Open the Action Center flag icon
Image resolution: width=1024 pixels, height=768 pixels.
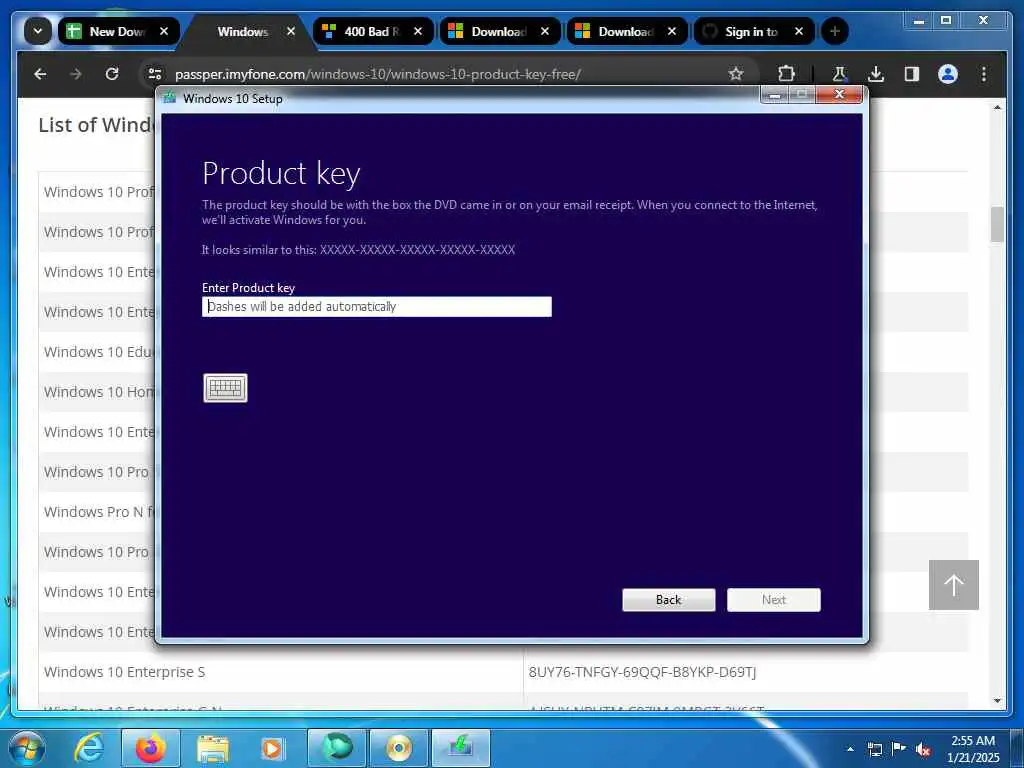[899, 749]
